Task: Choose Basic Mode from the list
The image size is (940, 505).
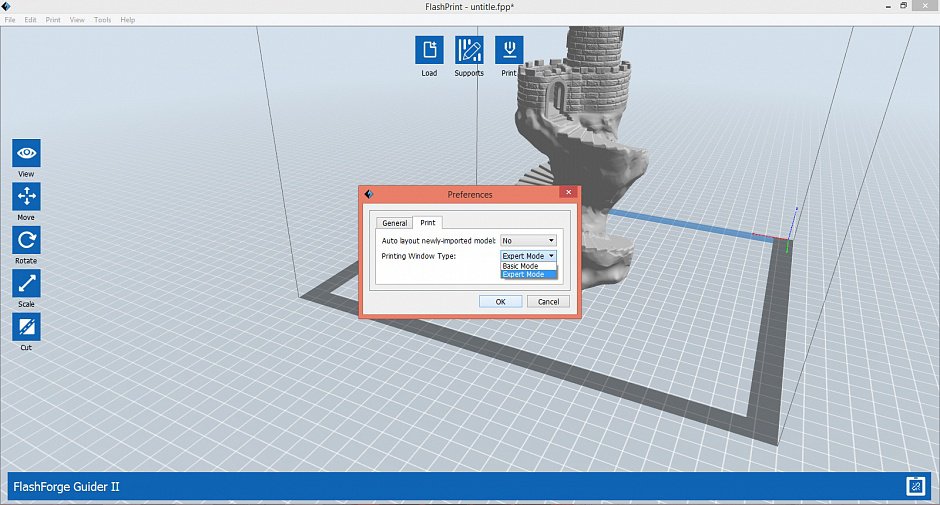Action: (520, 266)
